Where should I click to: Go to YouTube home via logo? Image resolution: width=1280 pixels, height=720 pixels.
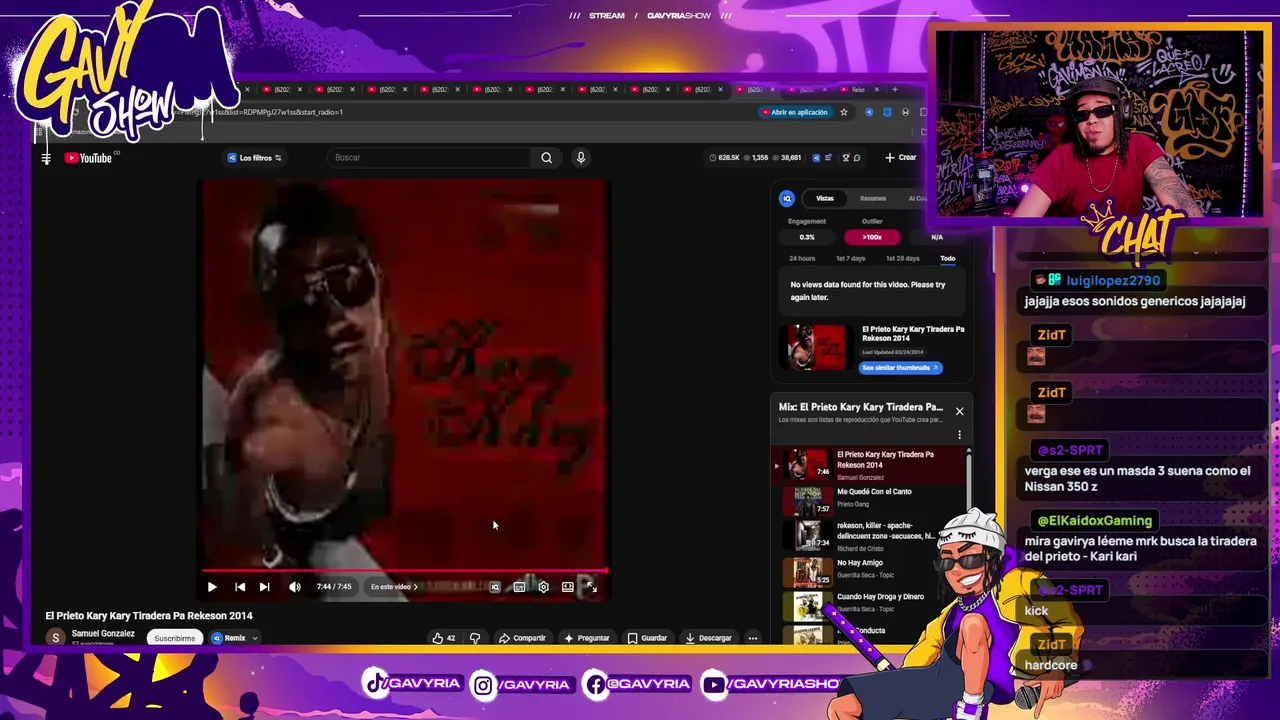88,158
